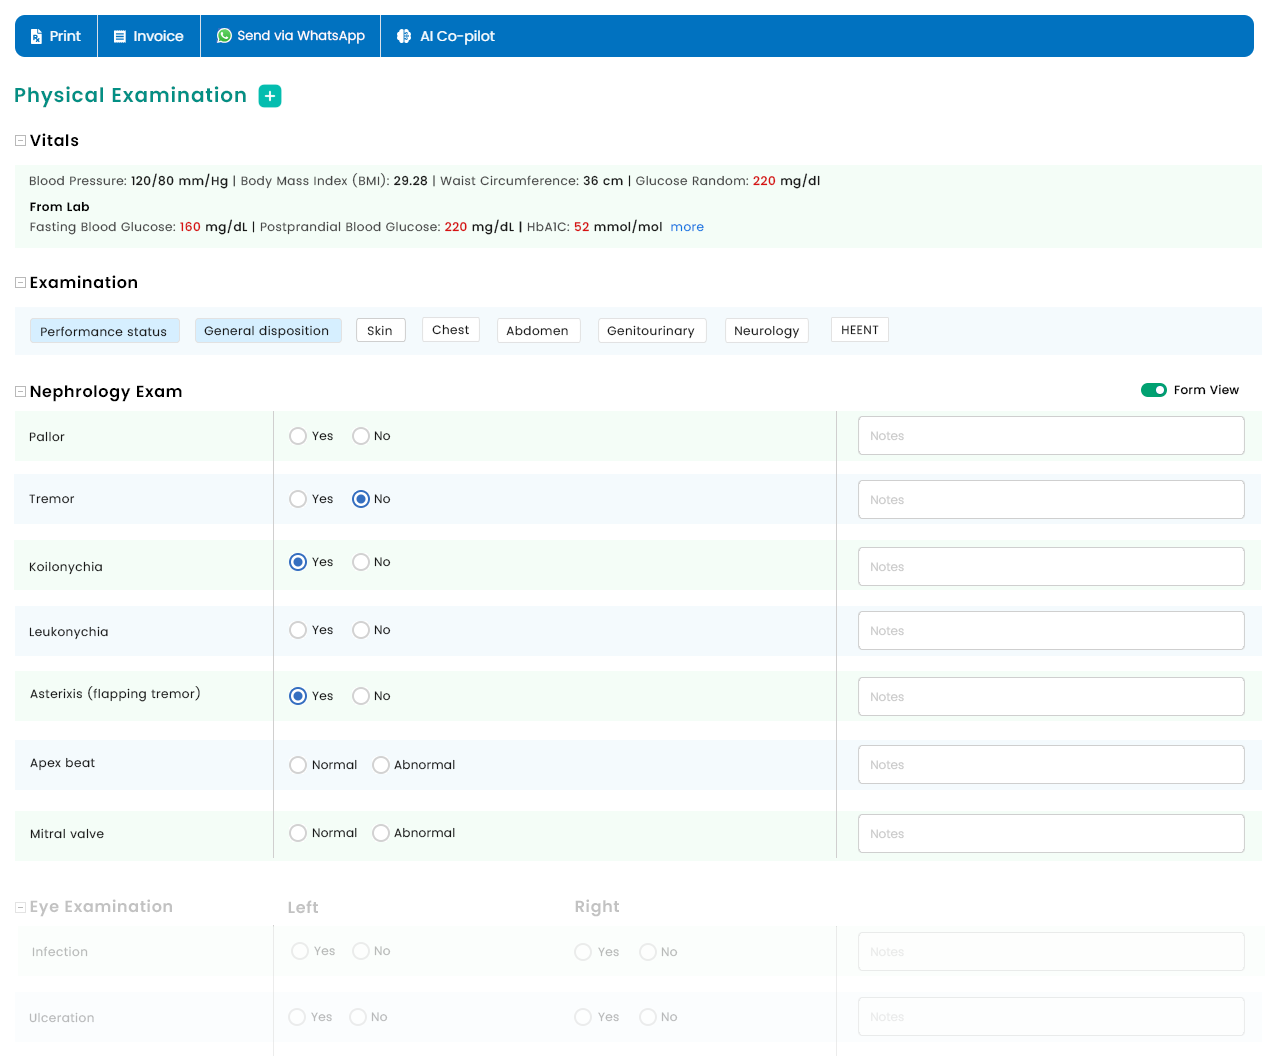Click the Invoice document icon
The width and height of the screenshot is (1269, 1056).
click(x=120, y=37)
